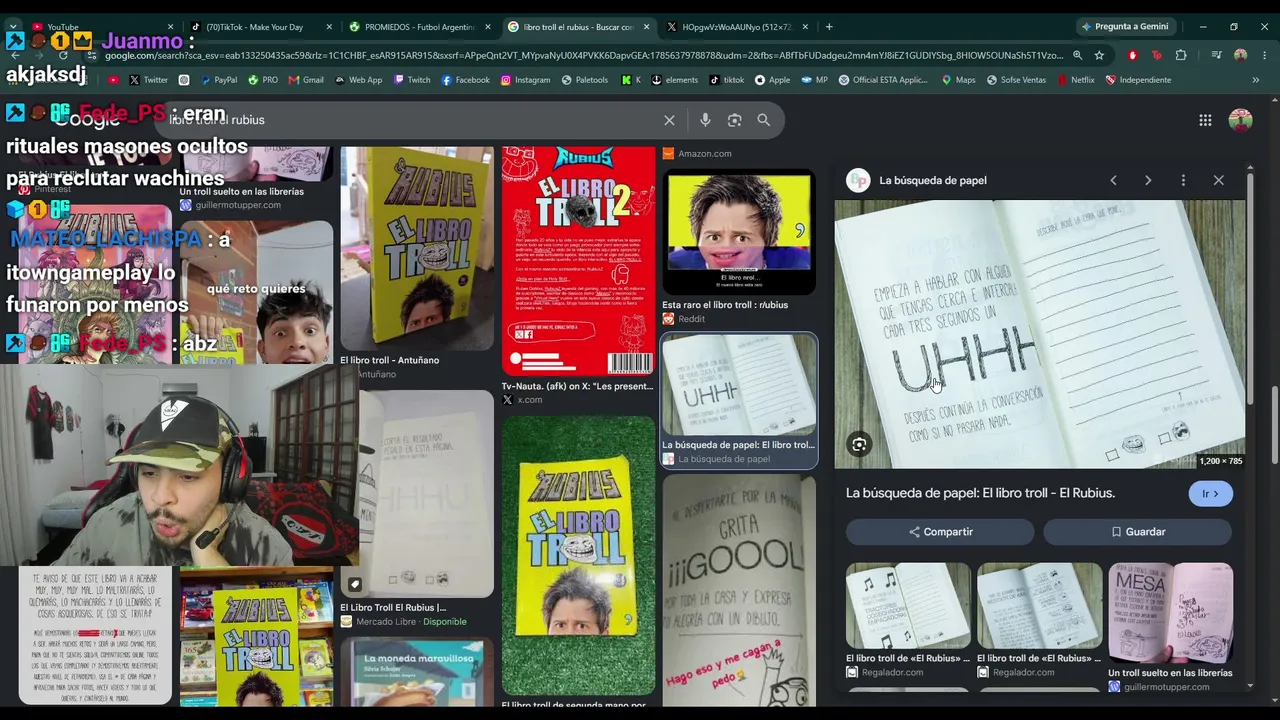Click the Ir button to visit page
Viewport: 1280px width, 720px height.
(x=1210, y=493)
